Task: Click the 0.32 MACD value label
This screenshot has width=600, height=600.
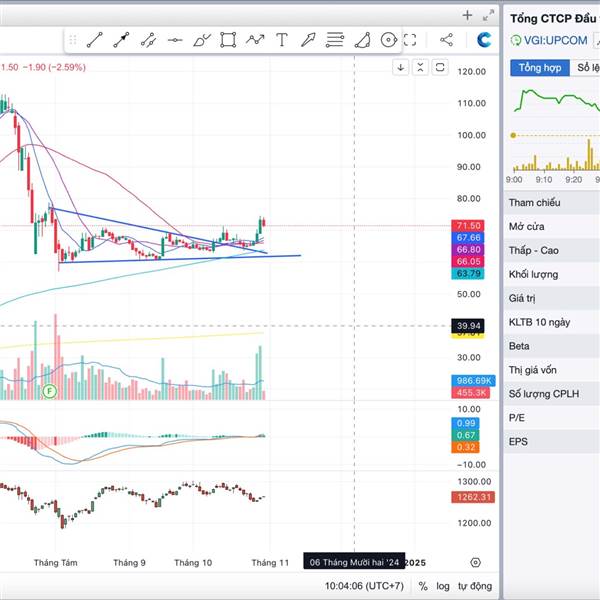Action: tap(465, 447)
